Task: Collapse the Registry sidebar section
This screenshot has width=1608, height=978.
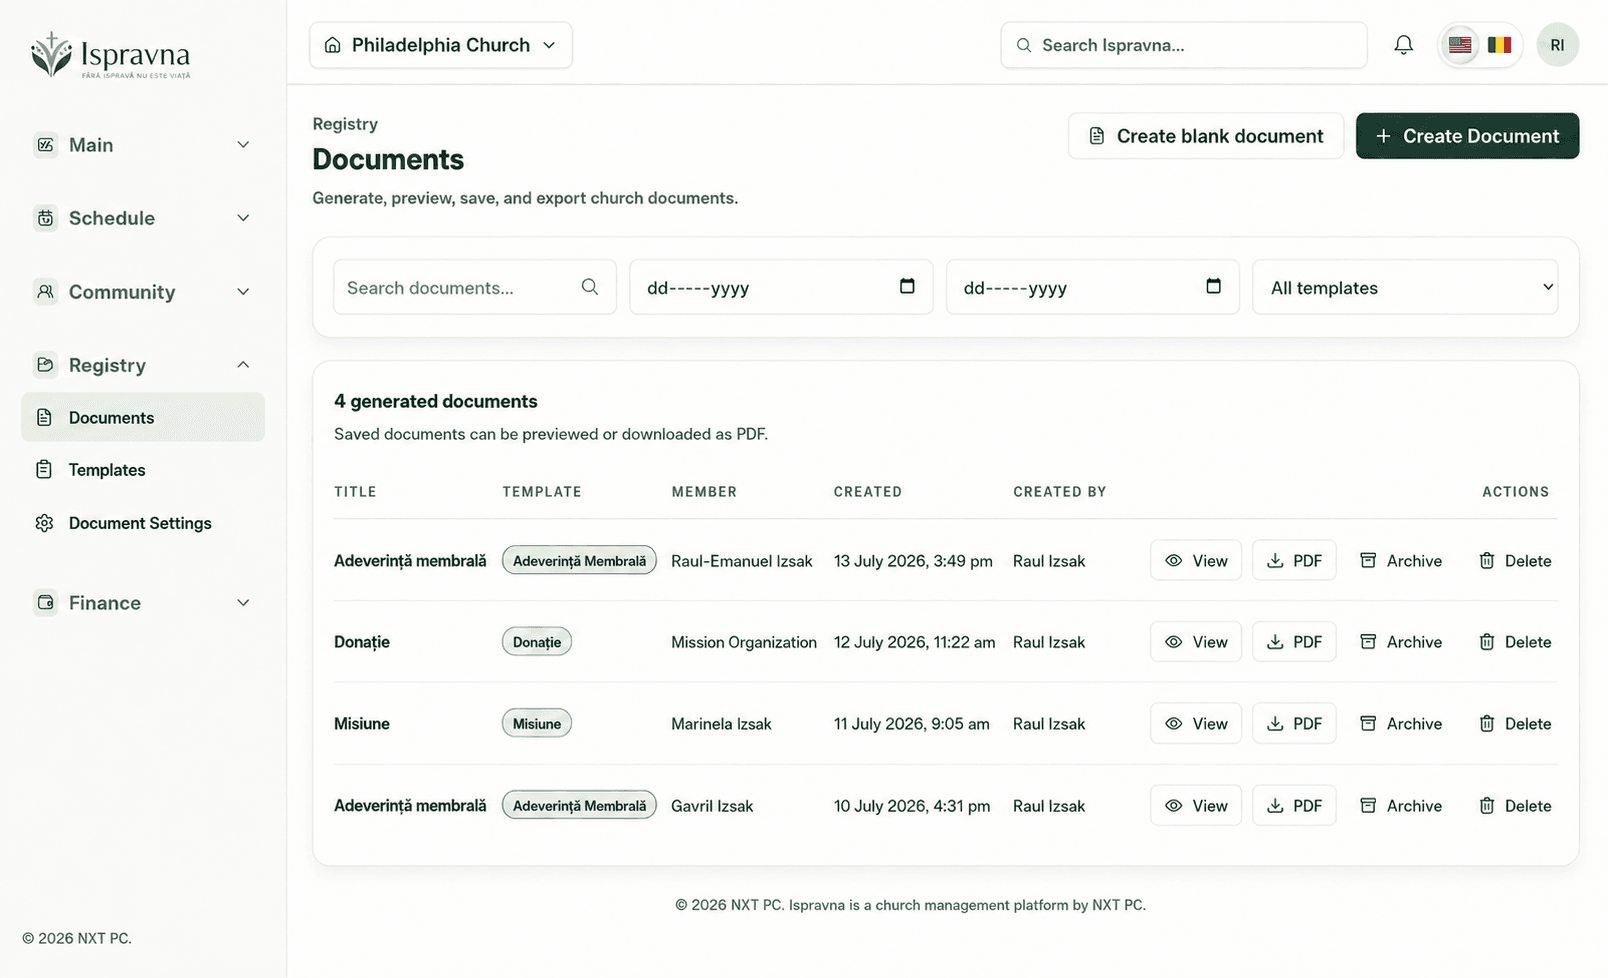Action: (143, 365)
